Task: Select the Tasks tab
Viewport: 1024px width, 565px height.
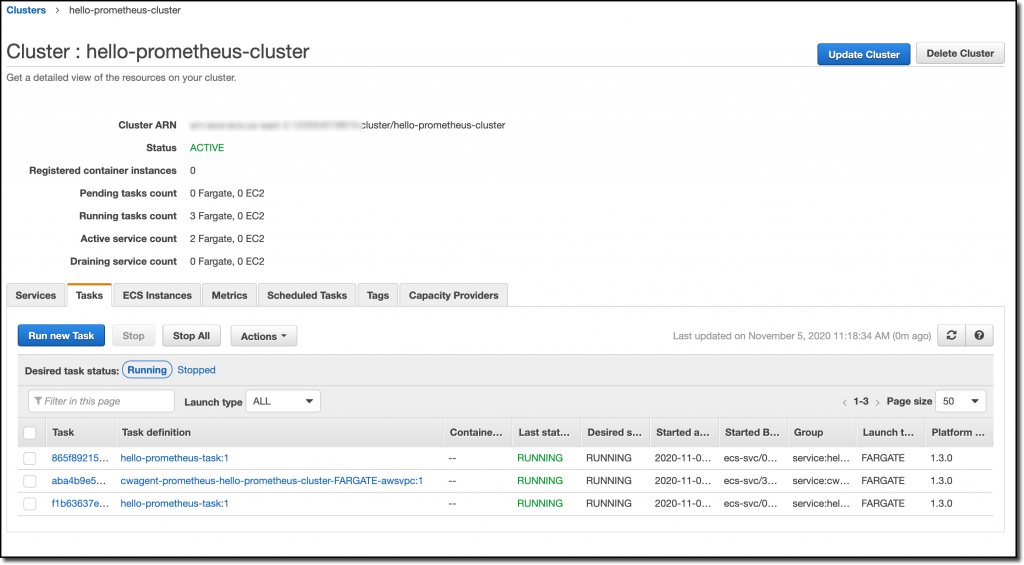Action: 89,295
